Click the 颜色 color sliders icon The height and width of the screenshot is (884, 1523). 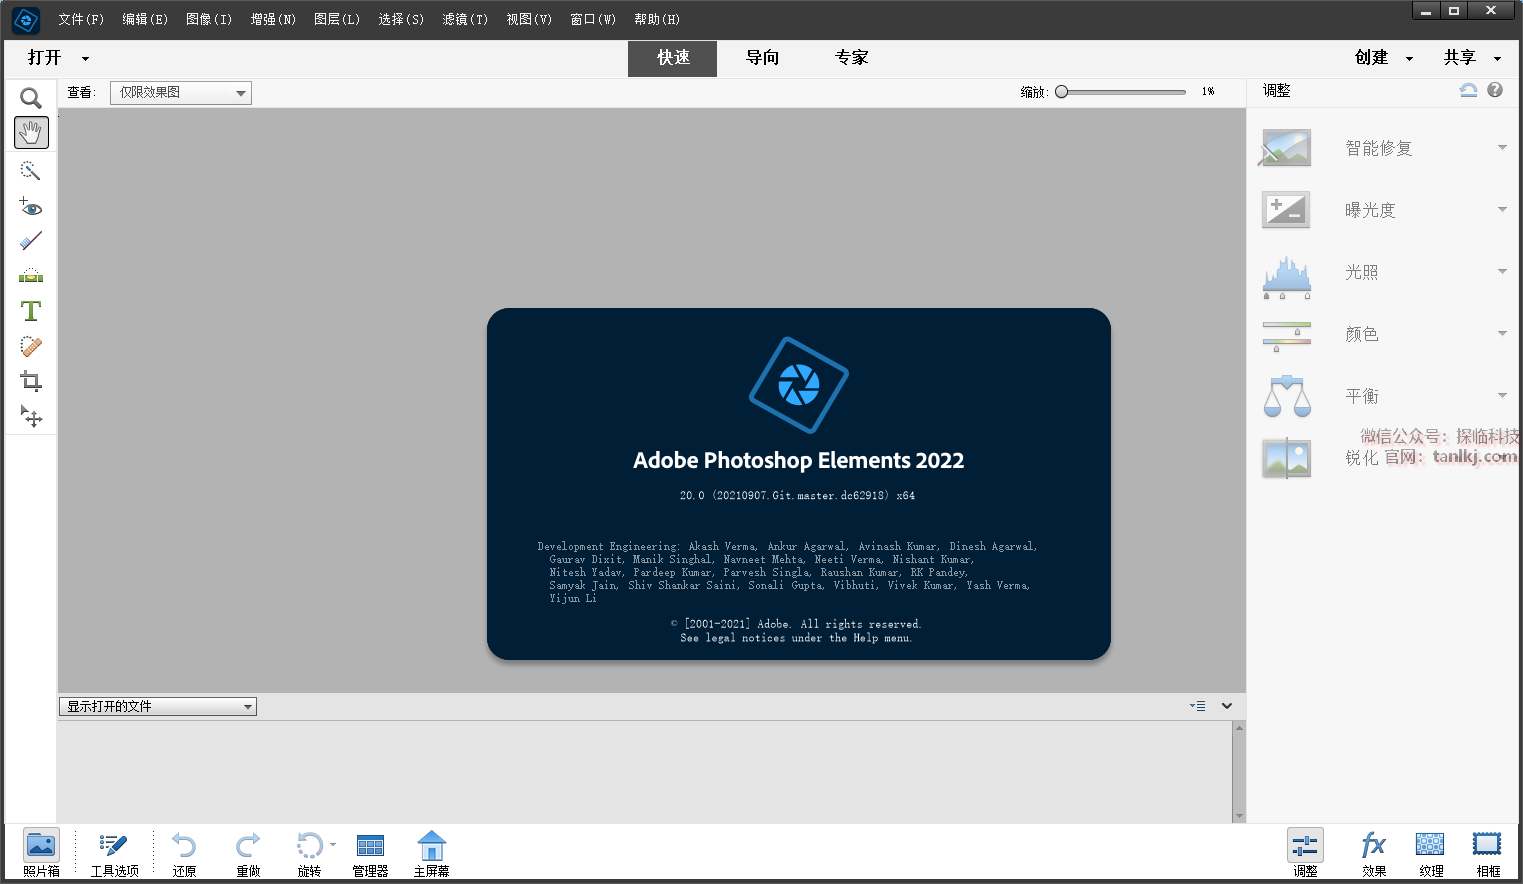[1286, 337]
